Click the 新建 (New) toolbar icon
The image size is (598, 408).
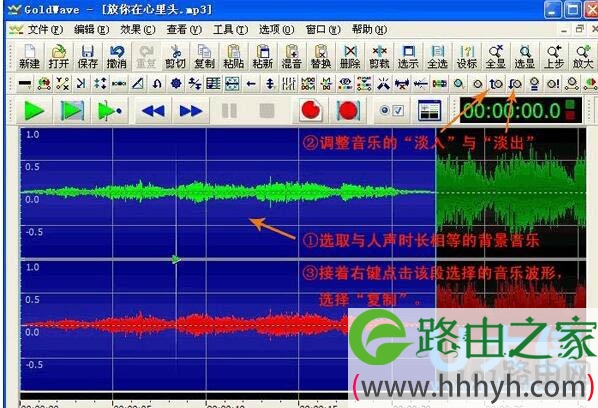coord(29,56)
